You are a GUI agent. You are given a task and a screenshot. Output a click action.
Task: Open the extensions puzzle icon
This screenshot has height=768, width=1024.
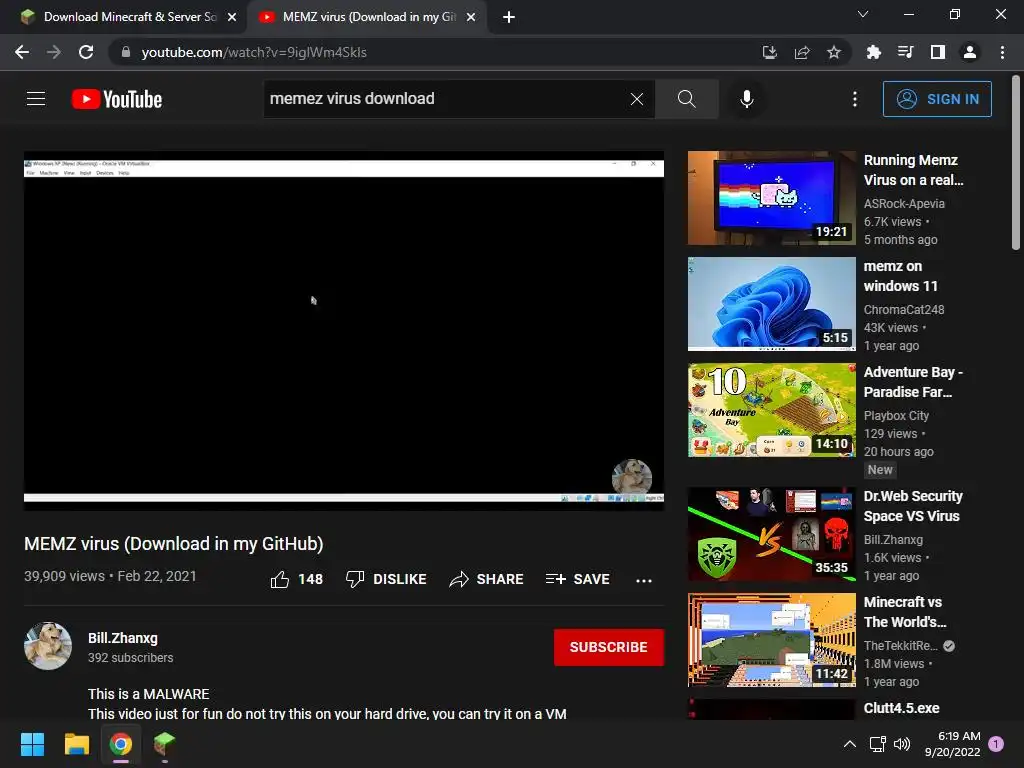point(873,52)
